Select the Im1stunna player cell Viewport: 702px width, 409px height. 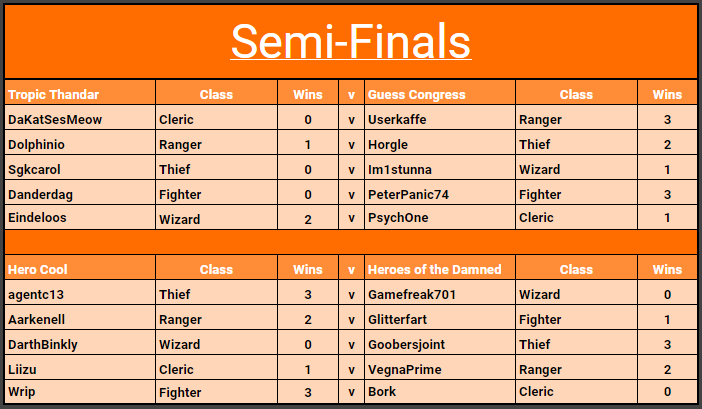(440, 168)
